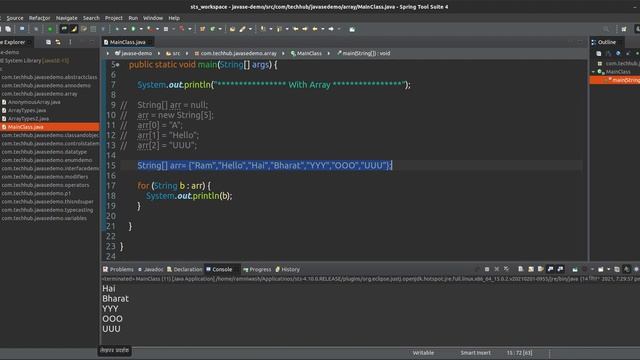640x360 pixels.
Task: Click the Search magnifier icon at toolbar right
Action: pos(606,29)
